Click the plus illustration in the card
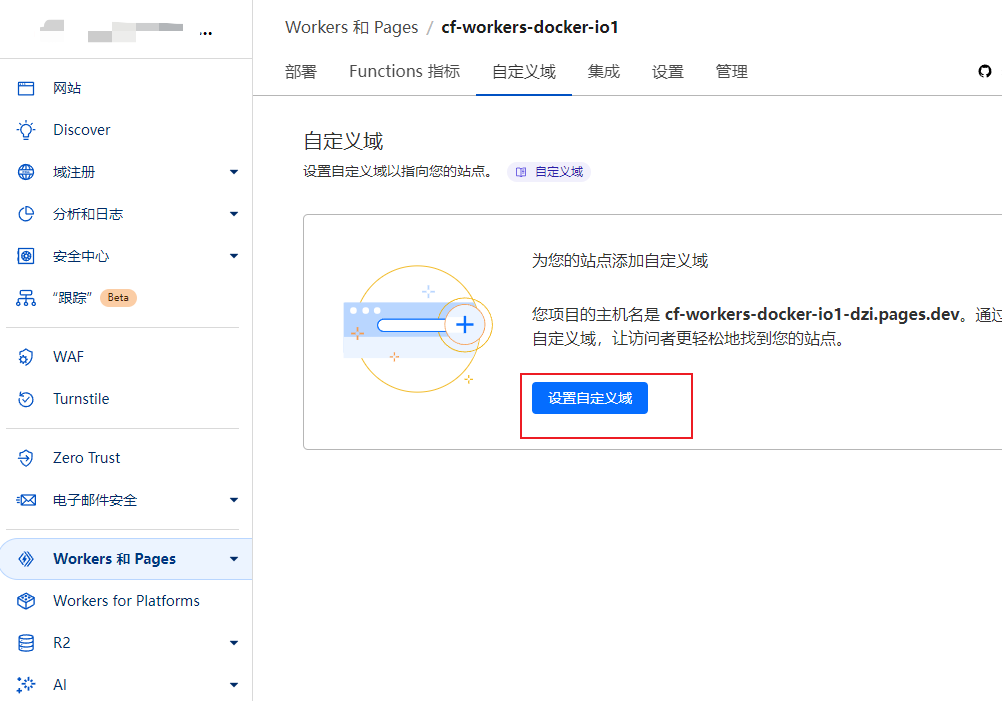Image resolution: width=1002 pixels, height=701 pixels. 465,325
